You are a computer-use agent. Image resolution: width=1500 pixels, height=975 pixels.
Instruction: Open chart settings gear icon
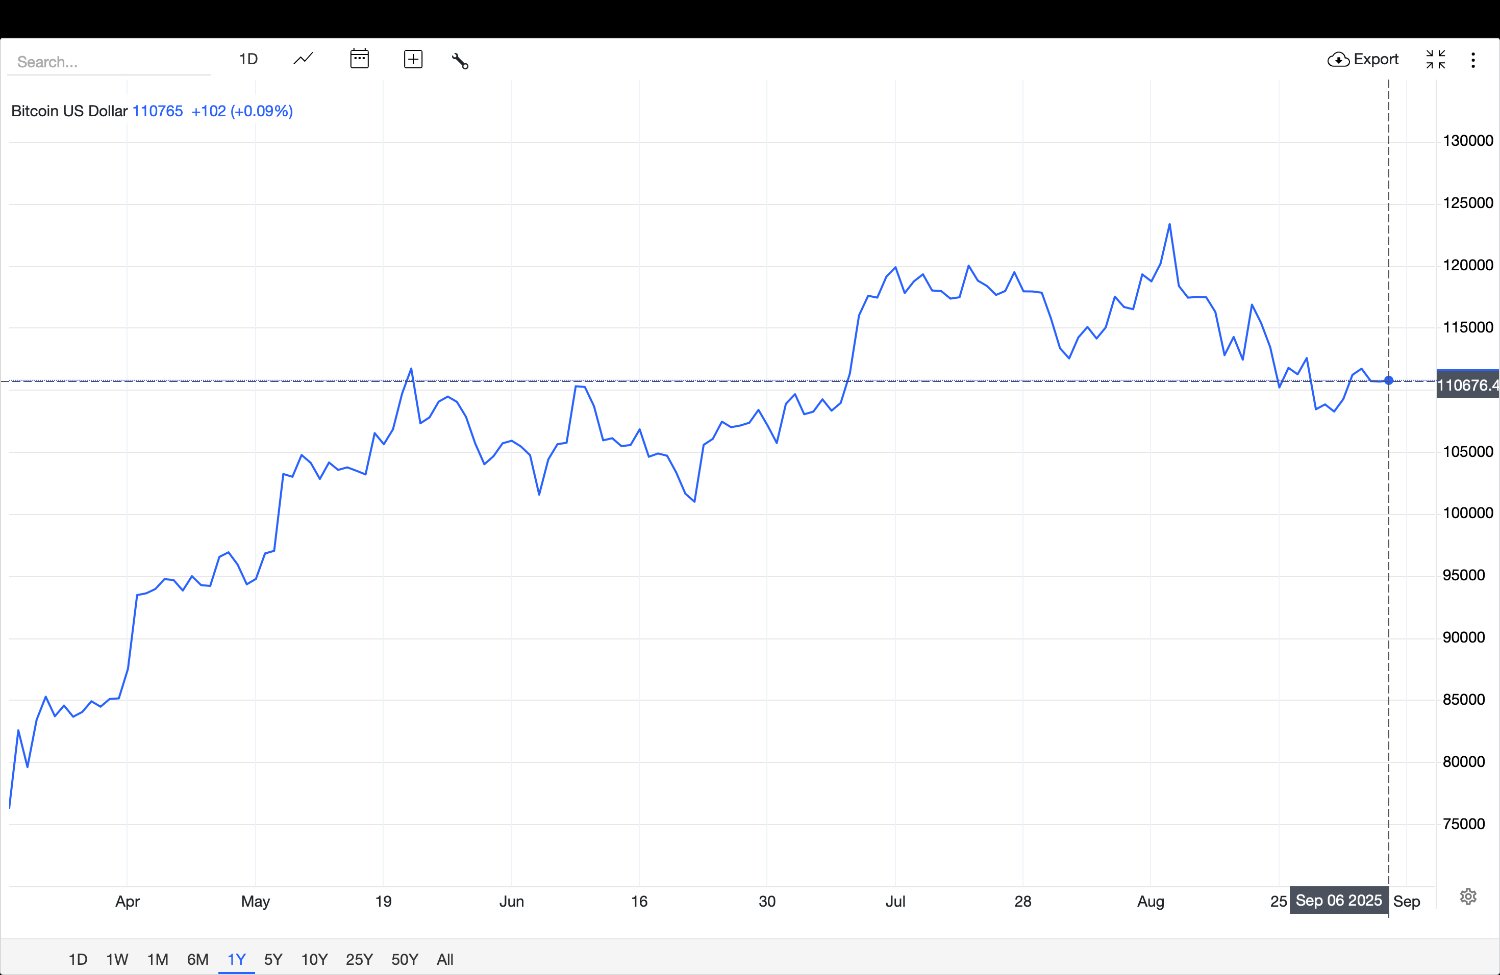[x=1468, y=896]
